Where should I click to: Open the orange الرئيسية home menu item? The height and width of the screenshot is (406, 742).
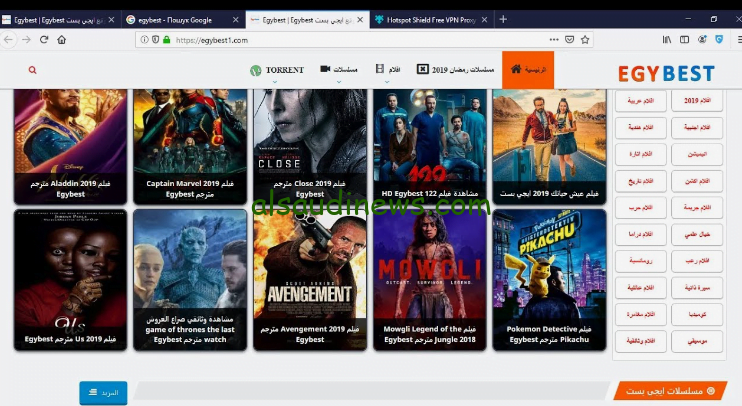pos(528,70)
